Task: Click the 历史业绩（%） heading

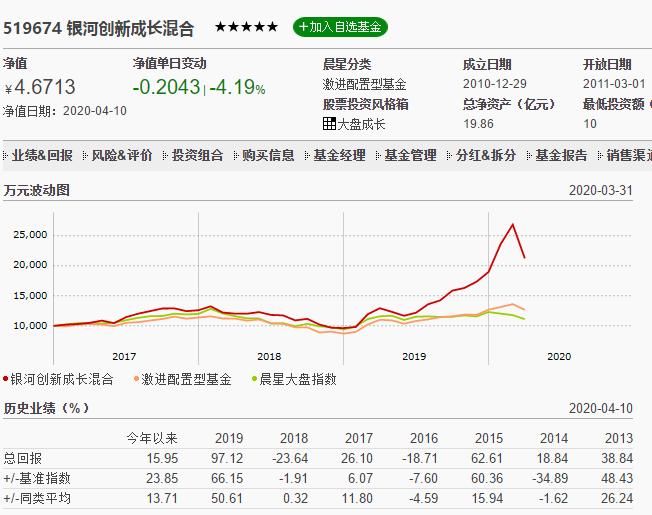Action: click(x=46, y=408)
